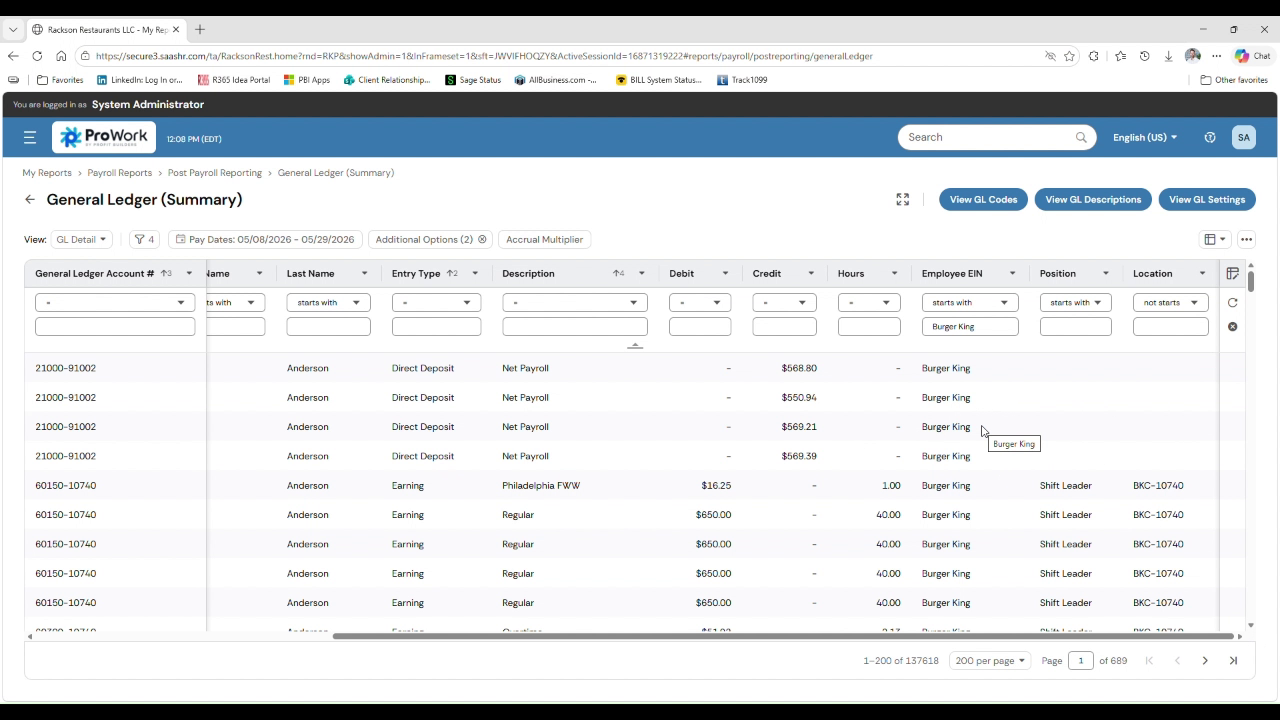Open the hamburger navigation menu
Image resolution: width=1280 pixels, height=720 pixels.
tap(30, 138)
